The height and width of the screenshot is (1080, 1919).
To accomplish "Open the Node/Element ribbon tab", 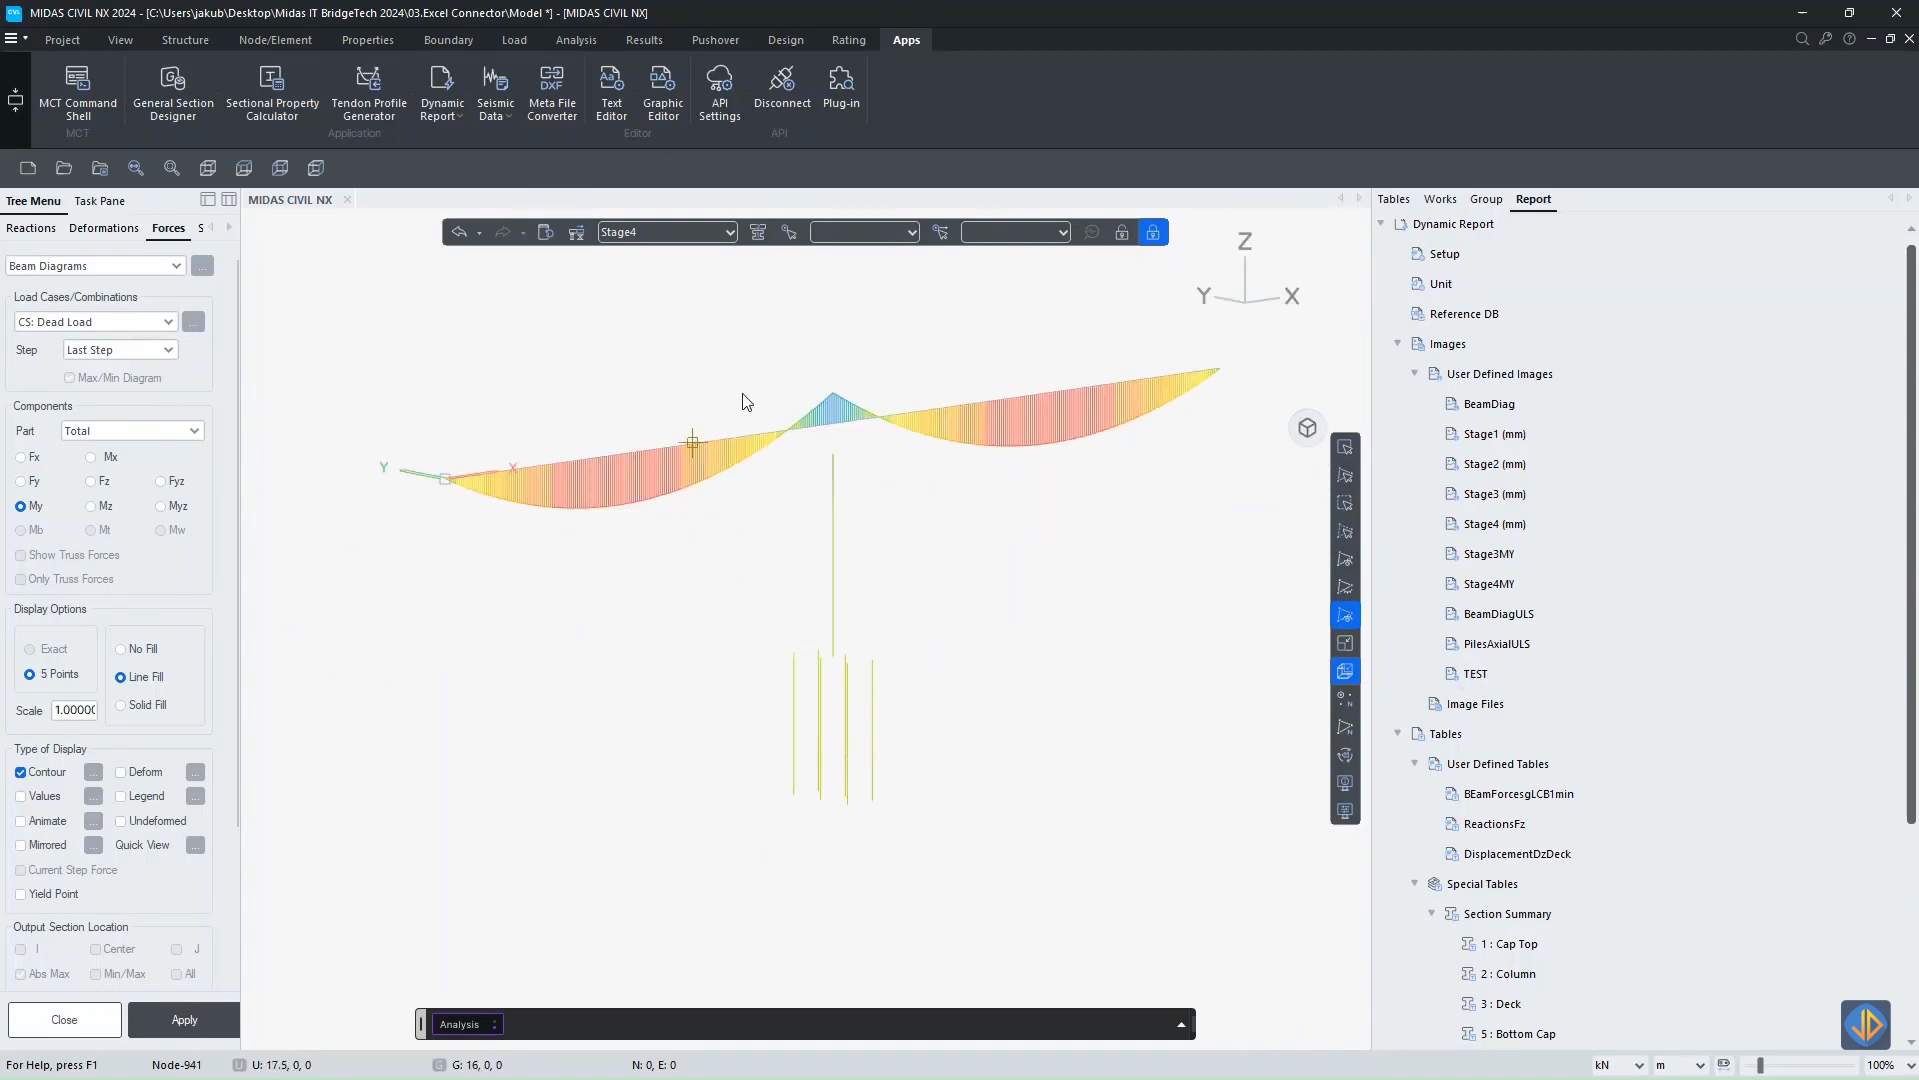I will pos(275,40).
